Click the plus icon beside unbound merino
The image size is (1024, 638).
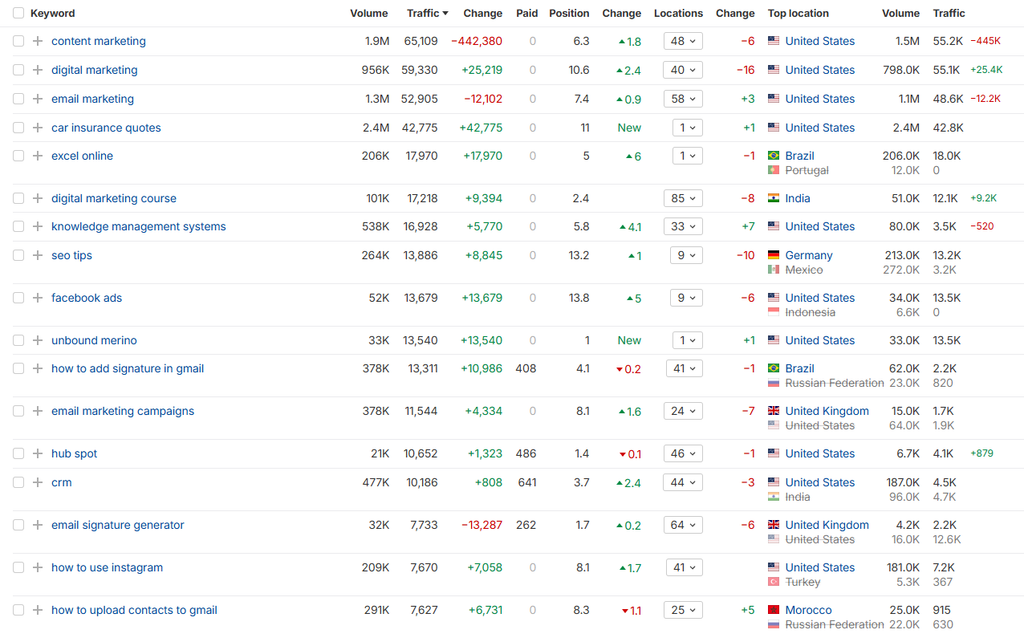tap(38, 340)
